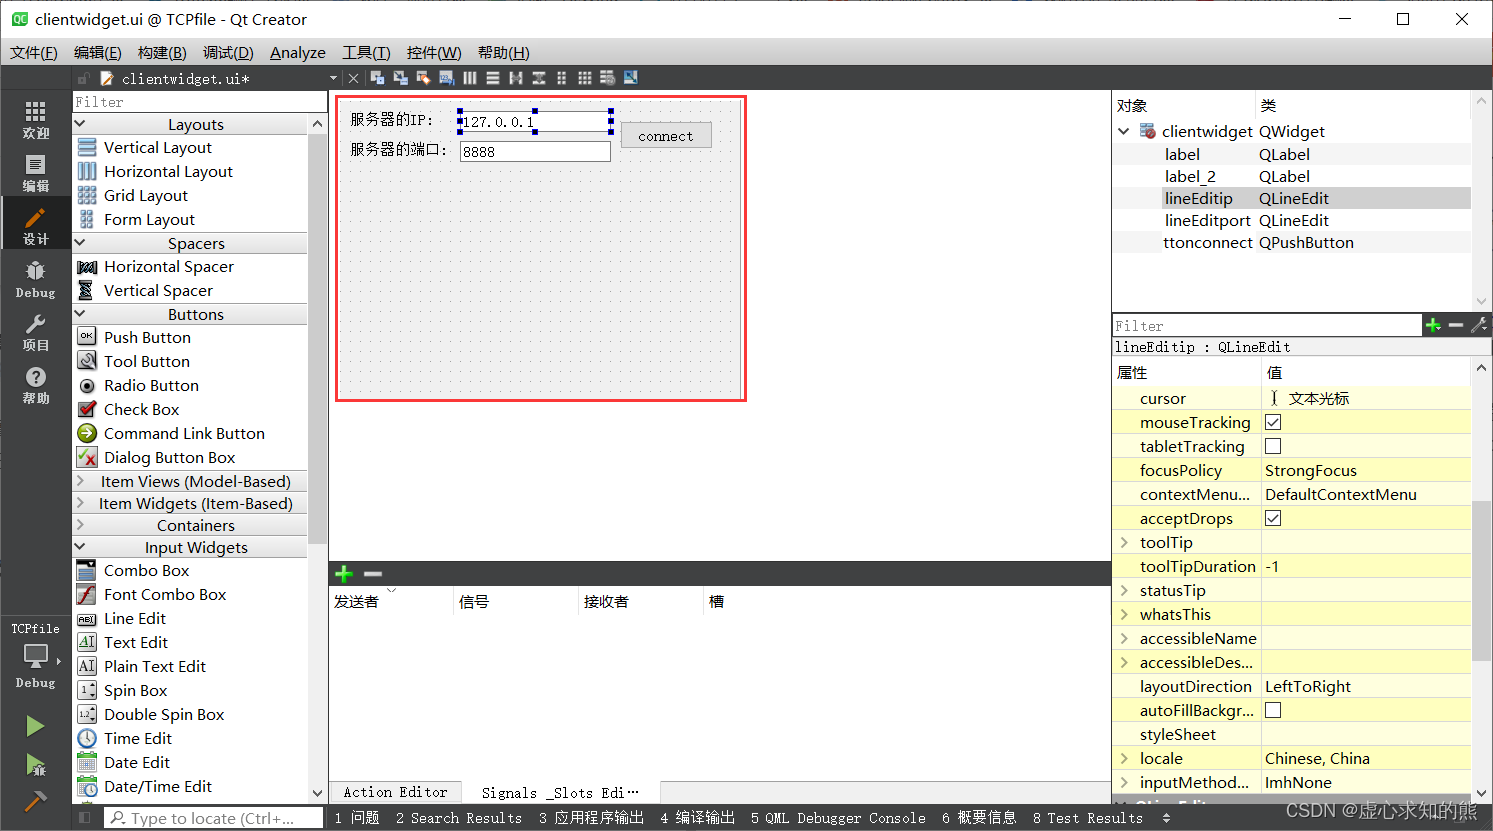Toggle acceptDrops checkbox
This screenshot has width=1493, height=831.
tap(1273, 518)
